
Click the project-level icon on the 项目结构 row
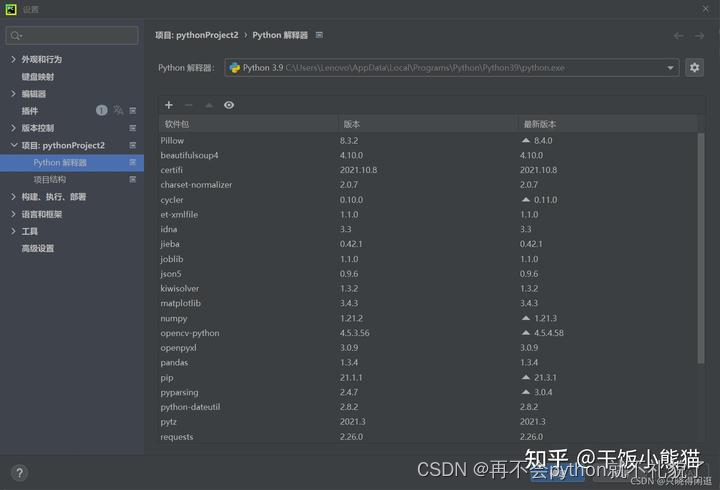point(133,180)
